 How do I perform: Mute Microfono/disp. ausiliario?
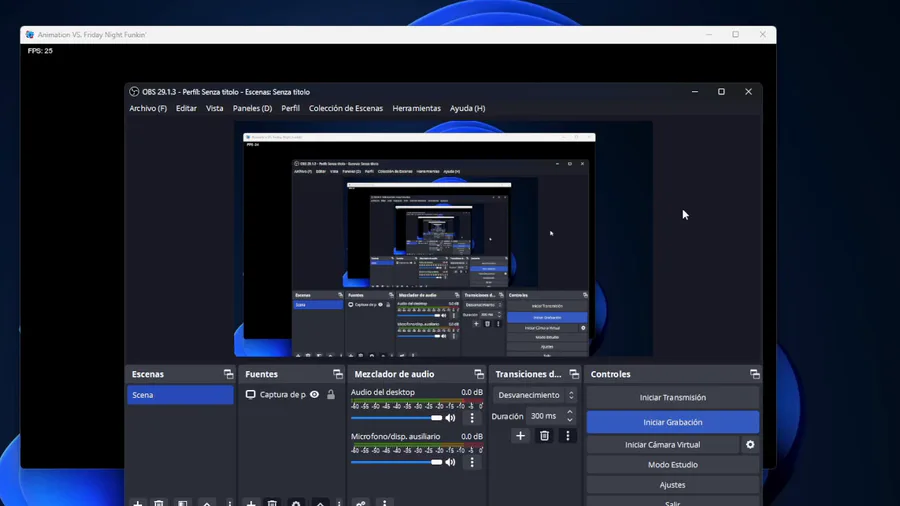point(451,462)
